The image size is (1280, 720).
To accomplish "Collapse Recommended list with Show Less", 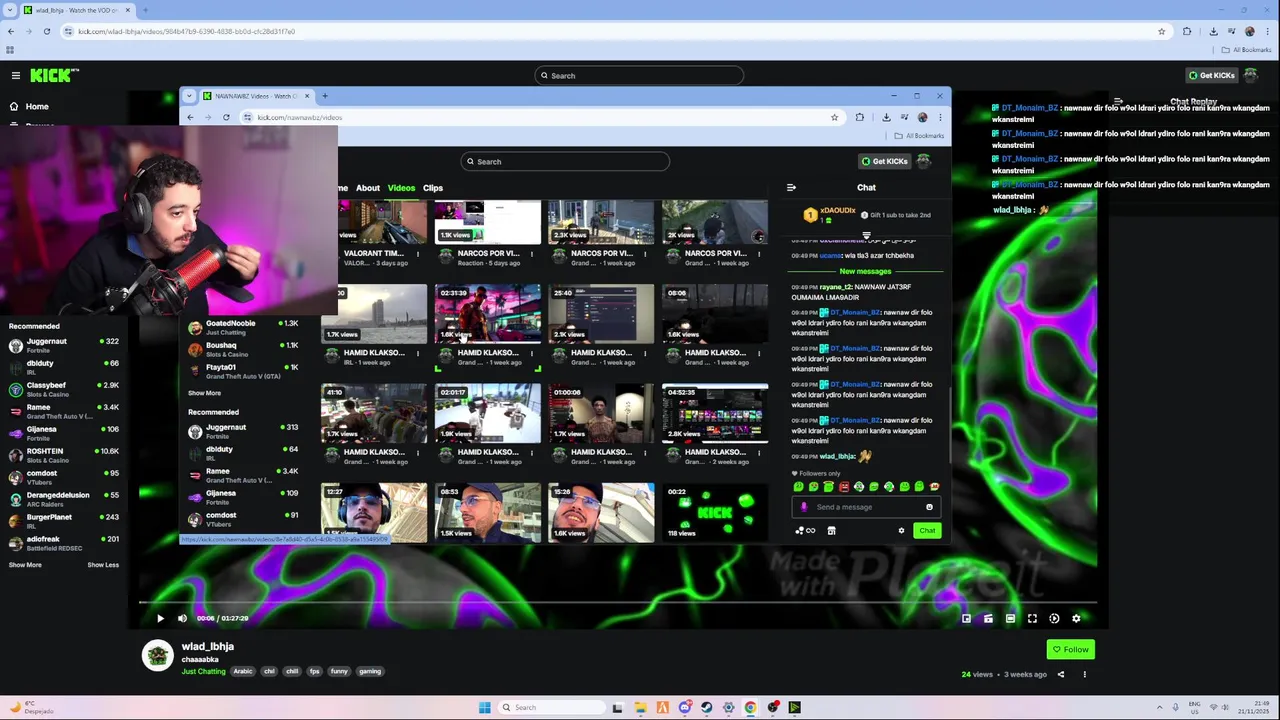I will click(x=103, y=565).
